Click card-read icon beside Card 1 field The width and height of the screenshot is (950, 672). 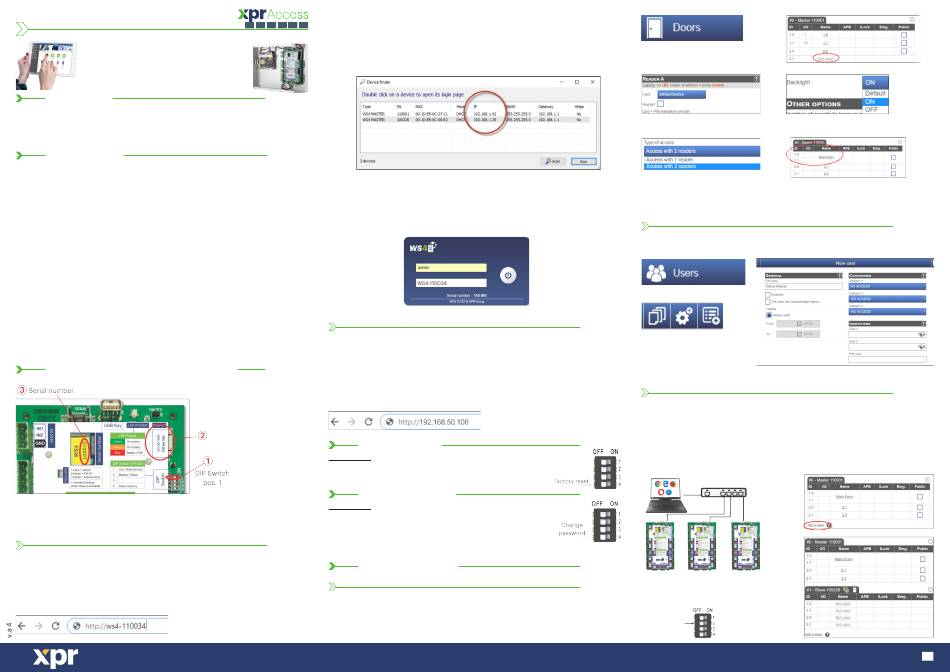click(x=922, y=334)
